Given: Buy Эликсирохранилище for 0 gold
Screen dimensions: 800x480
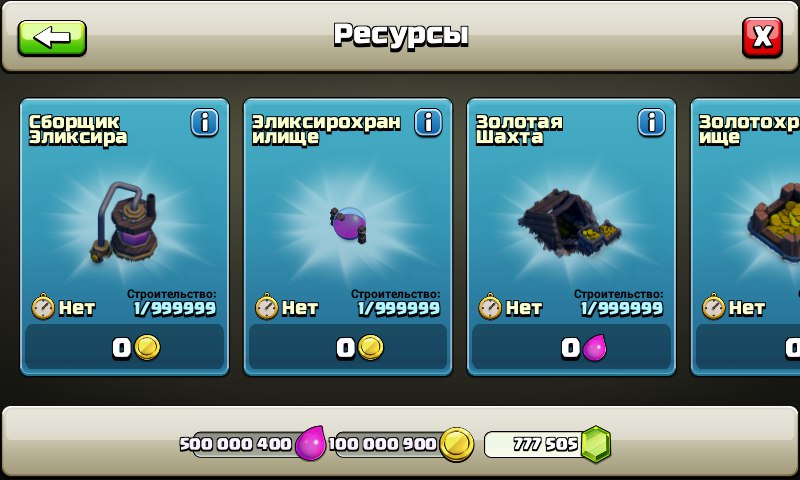Looking at the screenshot, I should pos(348,347).
